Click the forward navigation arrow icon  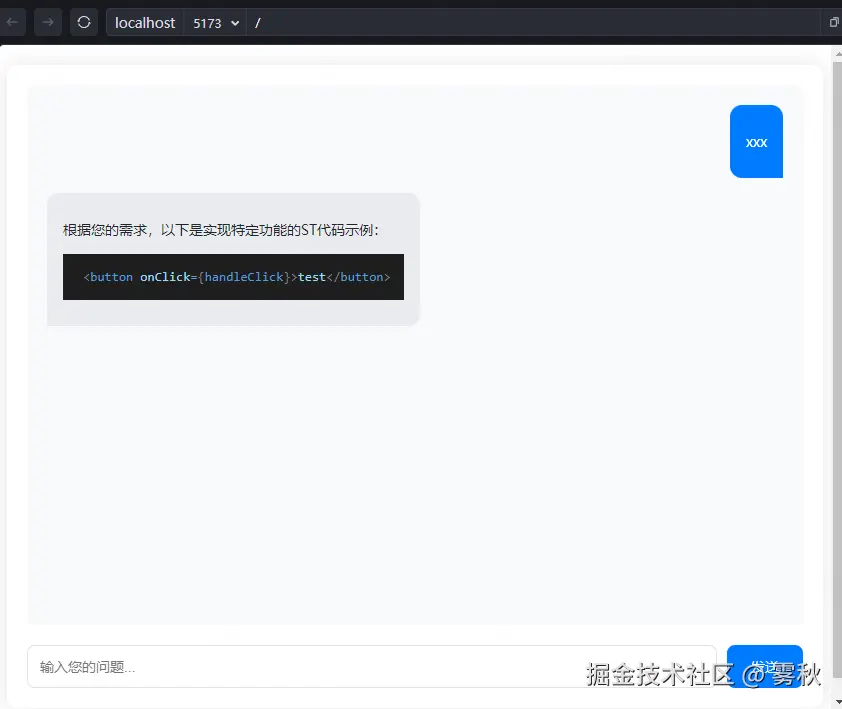[47, 22]
